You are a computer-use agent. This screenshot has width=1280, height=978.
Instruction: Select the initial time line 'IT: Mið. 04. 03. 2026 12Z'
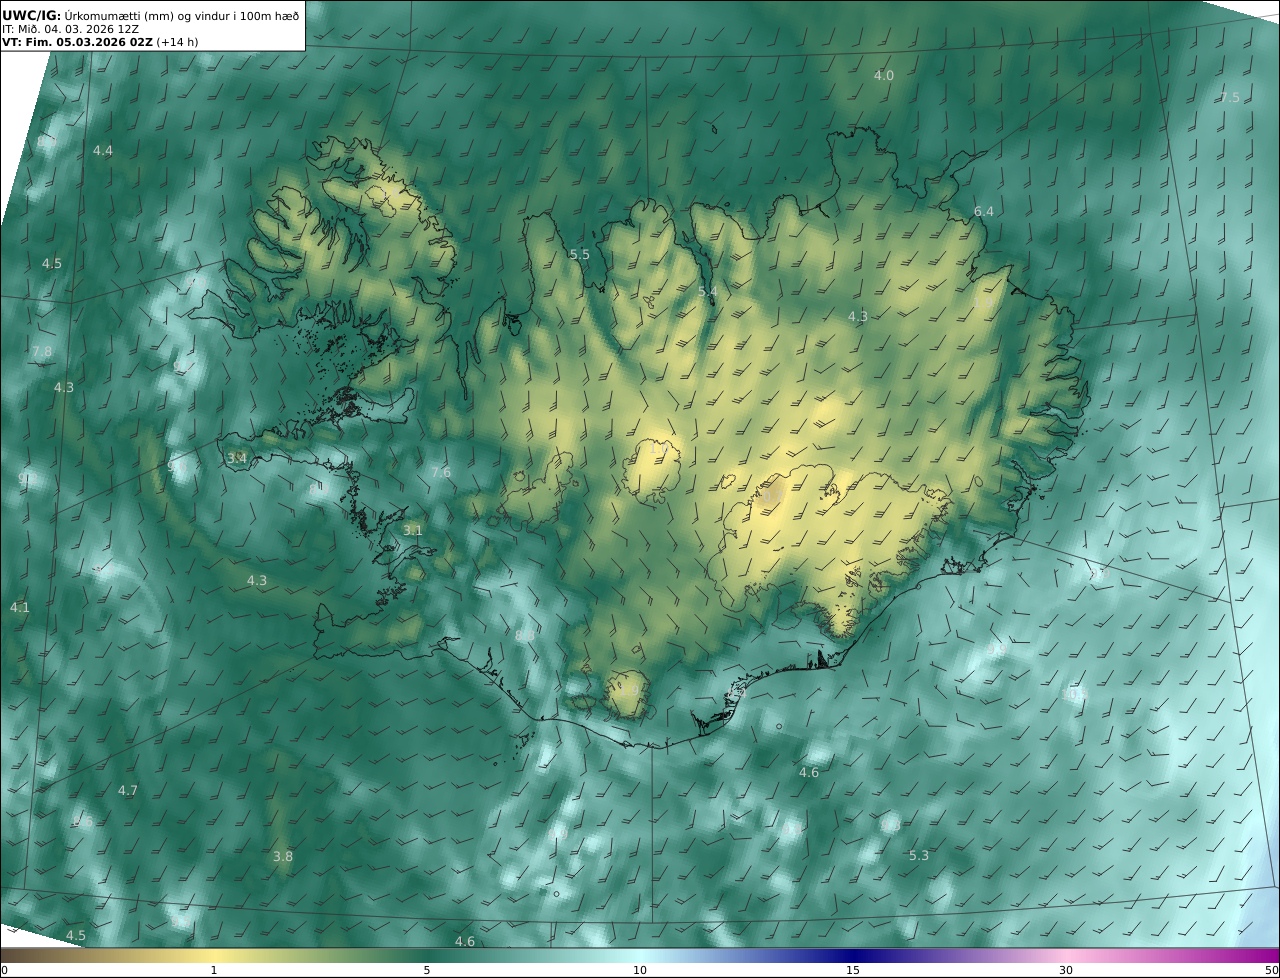click(70, 29)
